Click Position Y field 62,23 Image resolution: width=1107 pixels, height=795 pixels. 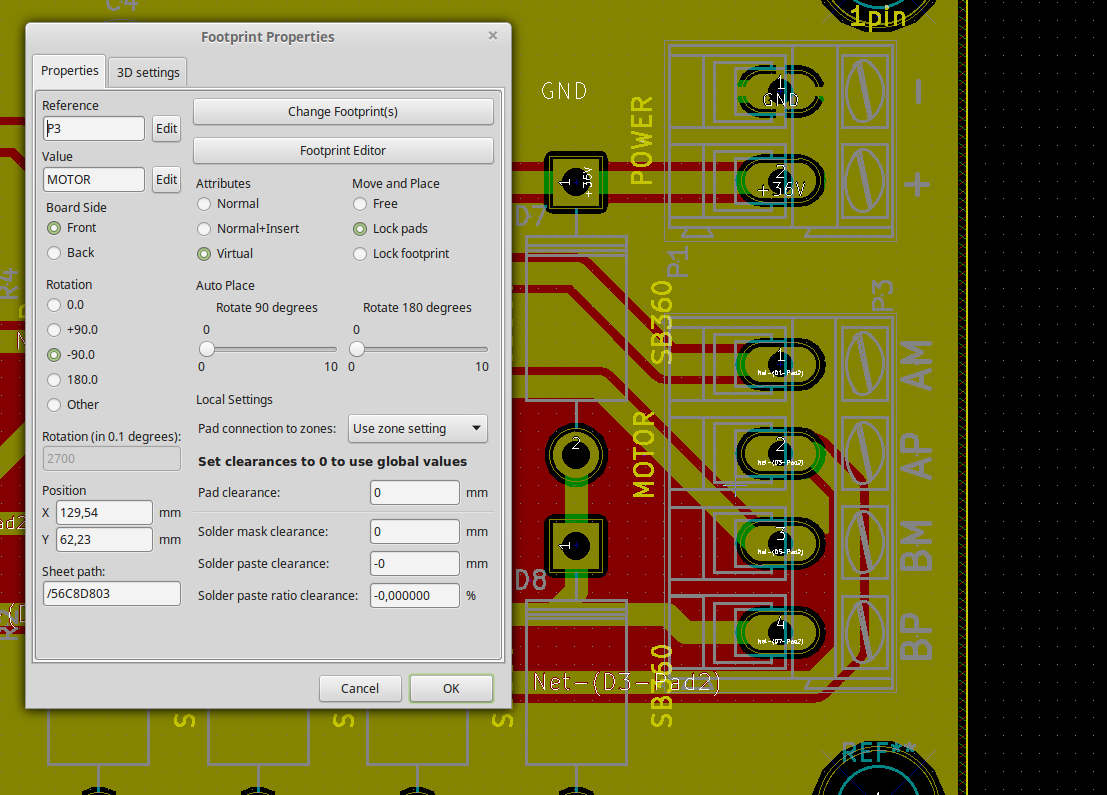click(104, 539)
